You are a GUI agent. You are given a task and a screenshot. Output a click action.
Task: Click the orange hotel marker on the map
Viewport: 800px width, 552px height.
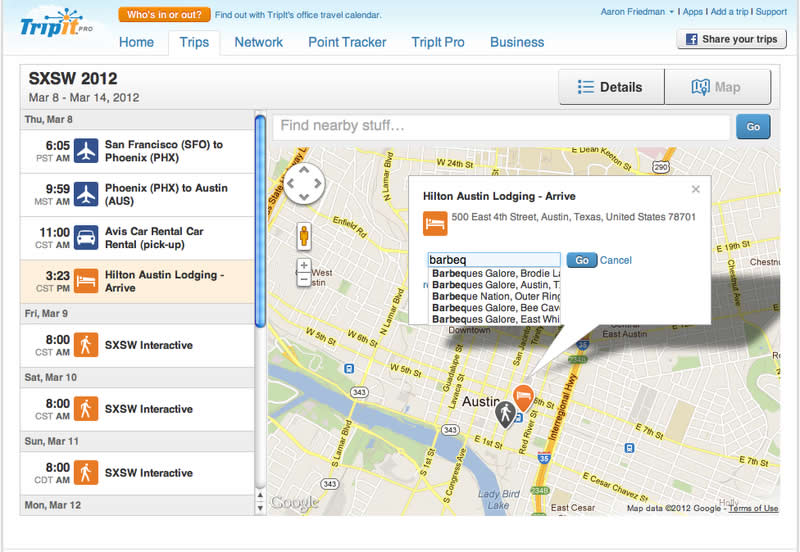523,397
